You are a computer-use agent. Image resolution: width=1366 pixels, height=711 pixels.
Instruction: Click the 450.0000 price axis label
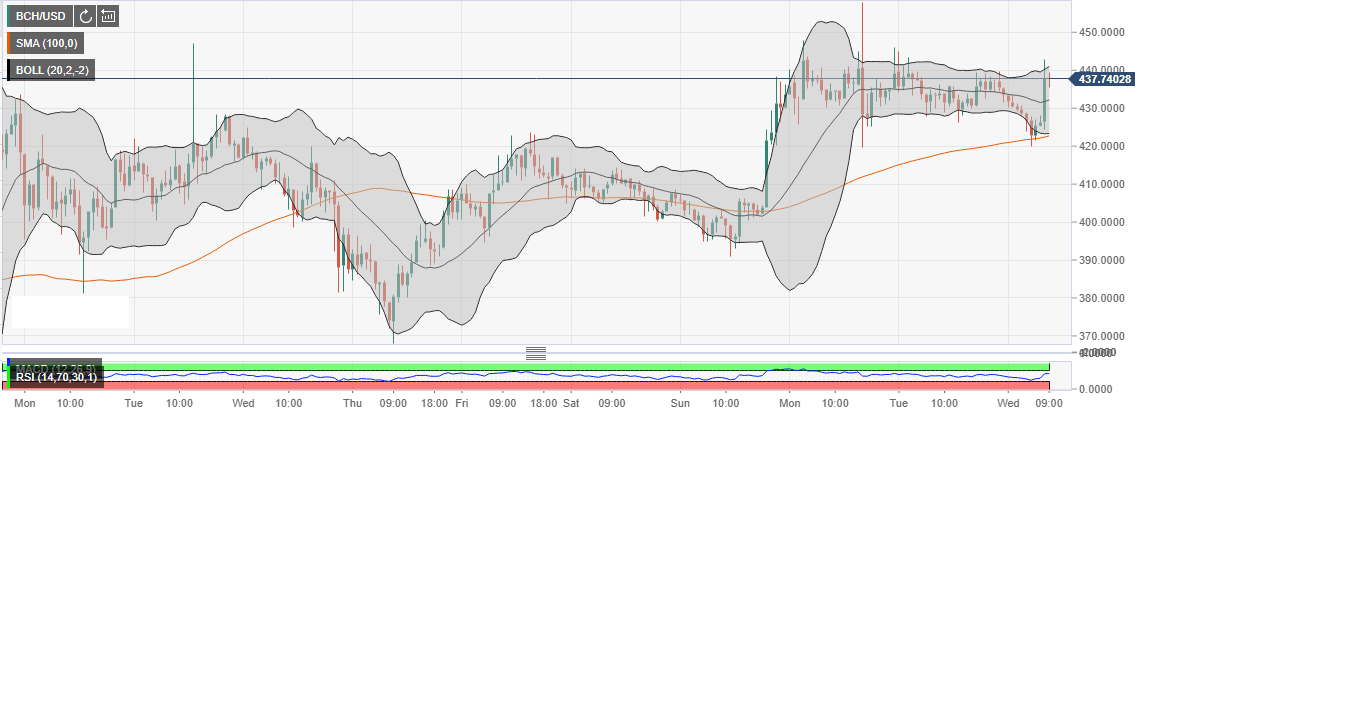tap(1102, 32)
